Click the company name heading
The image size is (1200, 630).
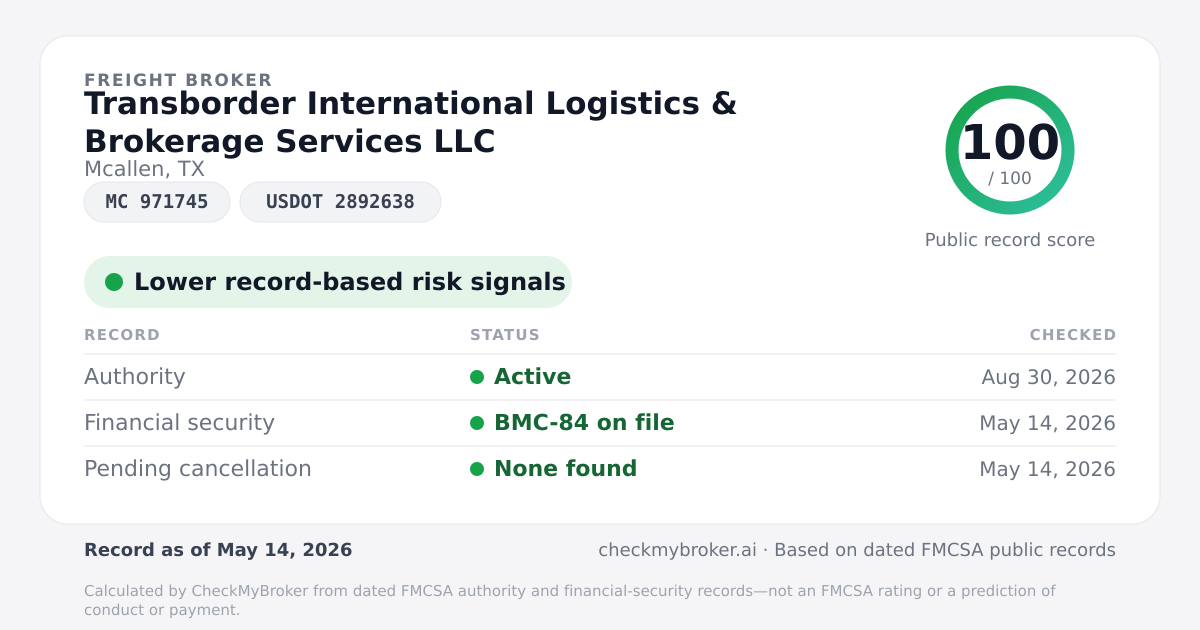click(410, 122)
